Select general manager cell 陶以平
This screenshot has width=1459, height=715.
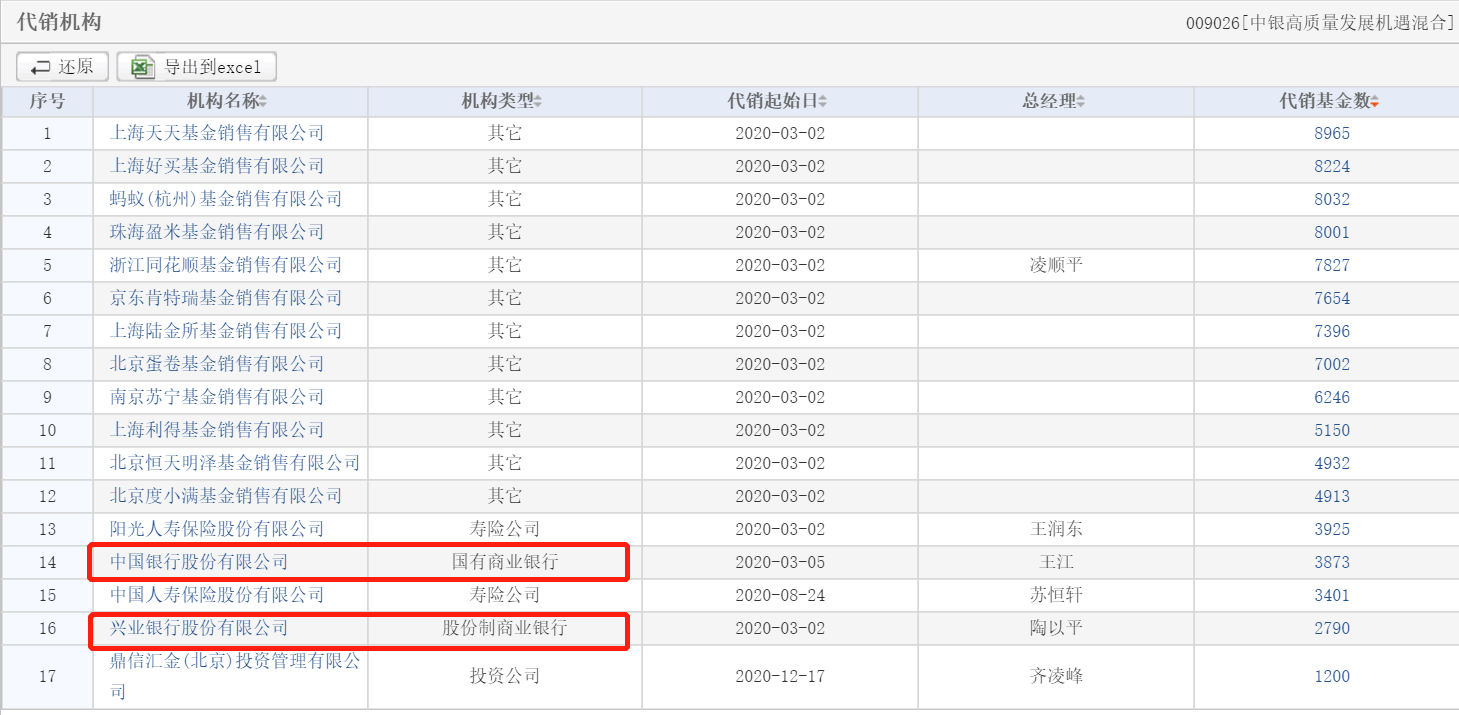coord(1056,628)
